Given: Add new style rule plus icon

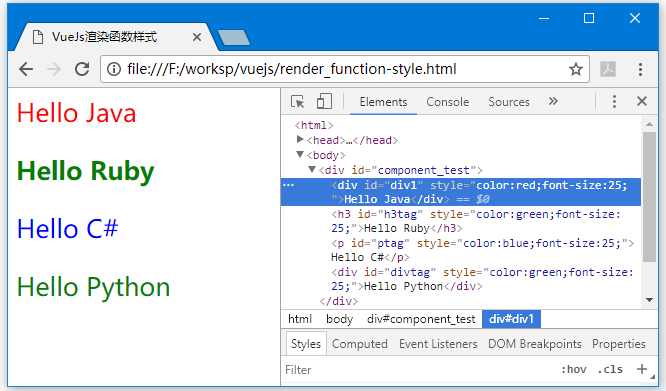Looking at the screenshot, I should [x=642, y=369].
